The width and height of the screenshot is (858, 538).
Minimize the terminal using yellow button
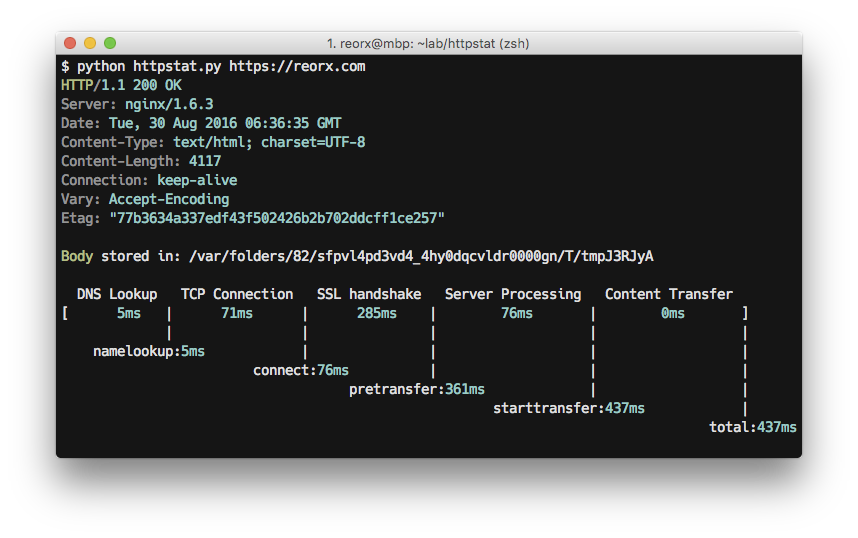pyautogui.click(x=90, y=43)
